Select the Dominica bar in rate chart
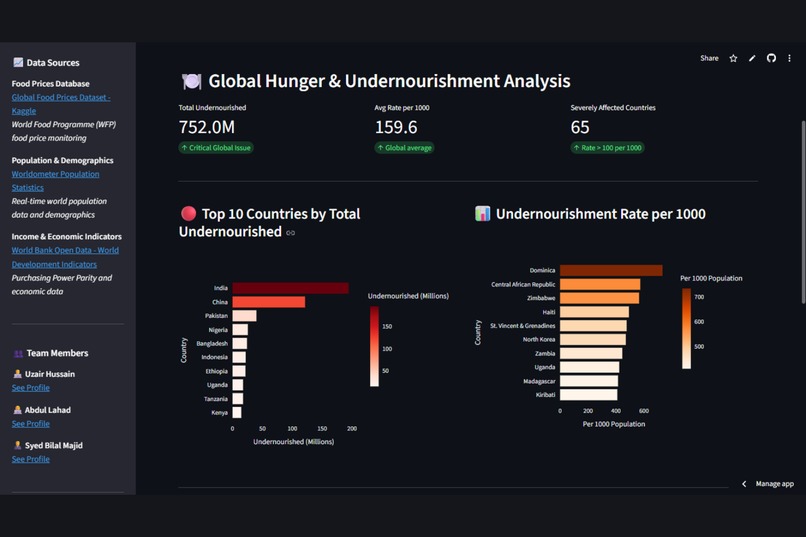This screenshot has height=537, width=806. (x=611, y=270)
